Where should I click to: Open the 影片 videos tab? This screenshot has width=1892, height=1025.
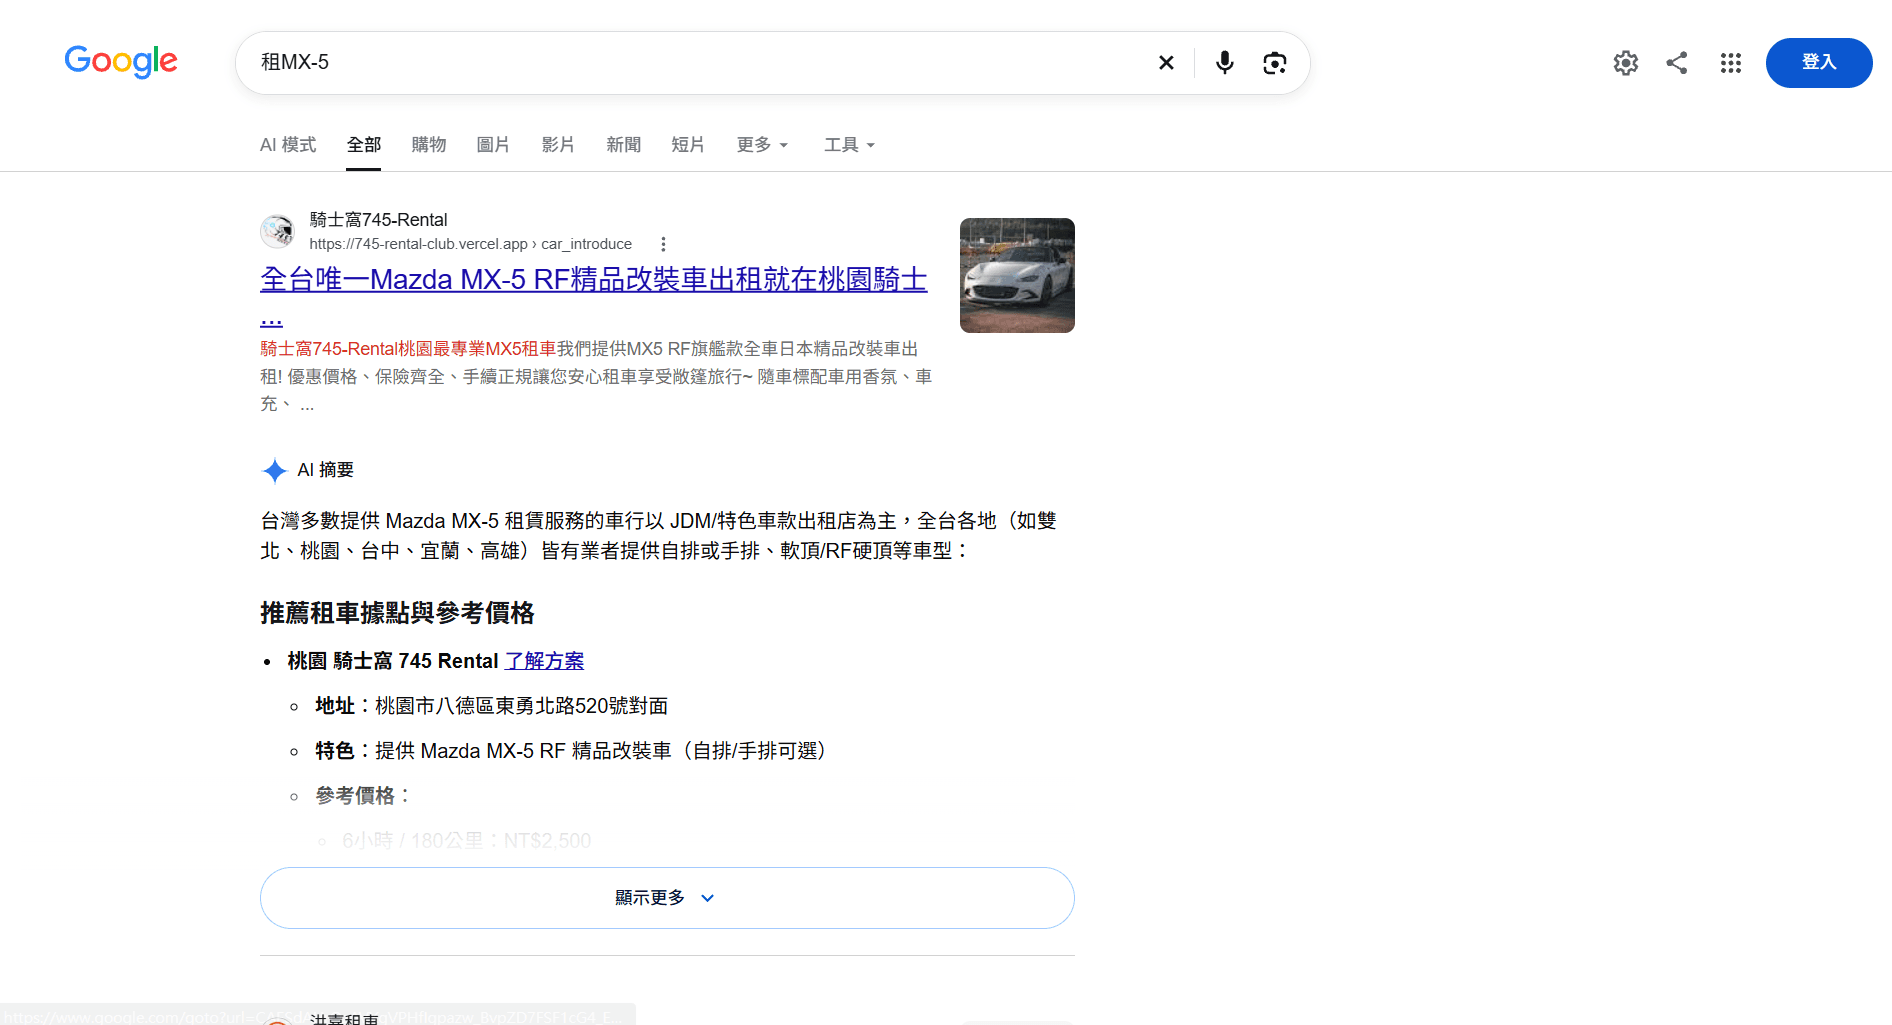click(558, 145)
